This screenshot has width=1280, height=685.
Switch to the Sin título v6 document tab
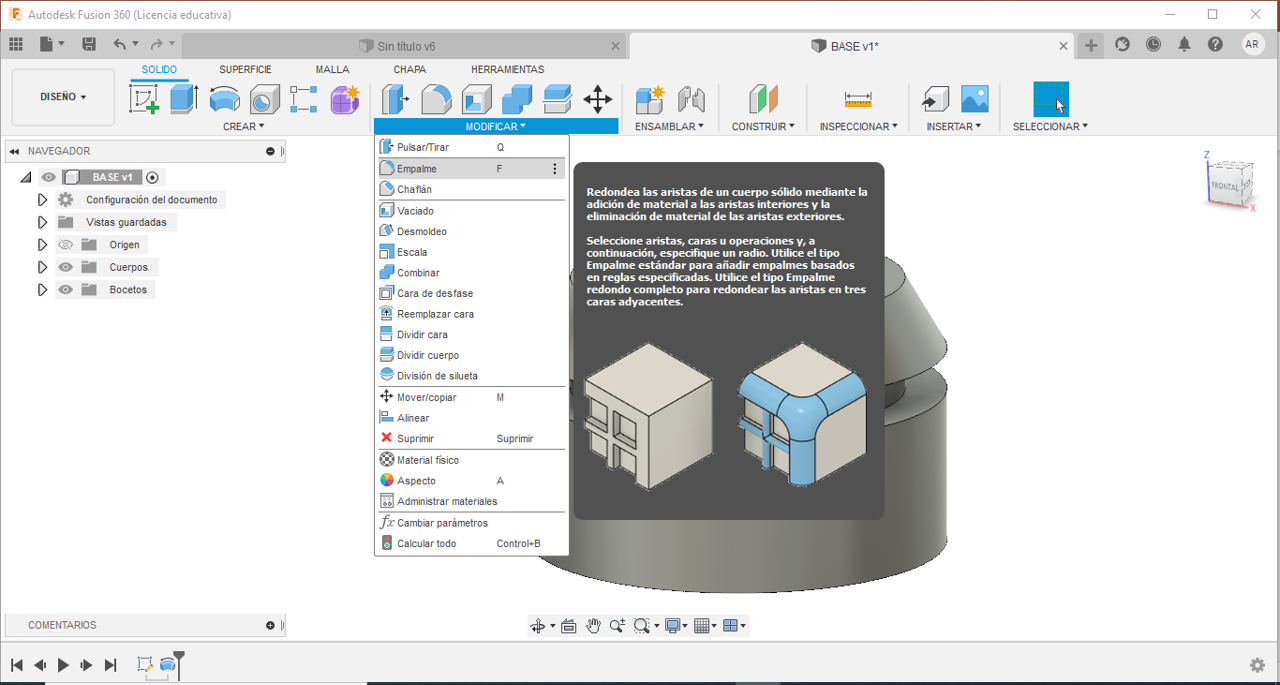click(x=405, y=46)
